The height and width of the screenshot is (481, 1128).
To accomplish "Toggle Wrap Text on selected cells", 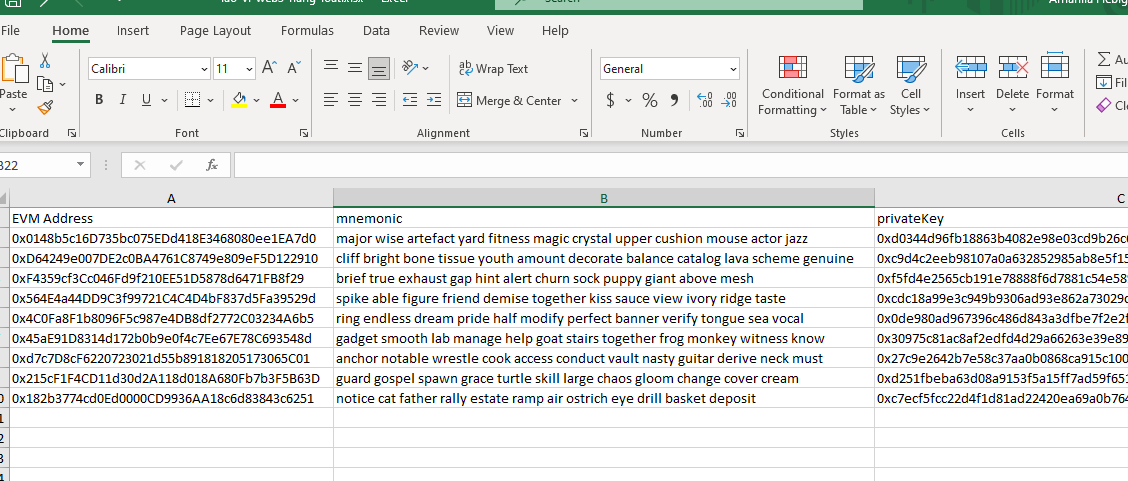I will 493,69.
